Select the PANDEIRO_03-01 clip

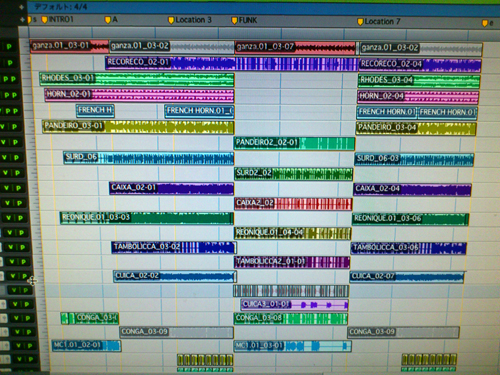[138, 127]
